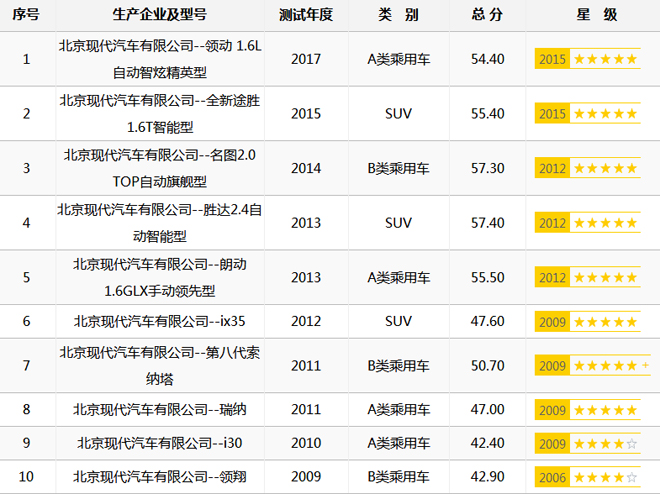Click the row number 10 cell
660x494 pixels.
26,477
